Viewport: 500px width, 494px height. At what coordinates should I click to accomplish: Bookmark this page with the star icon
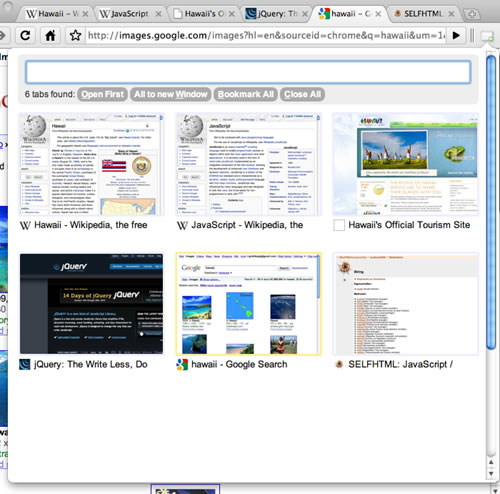76,35
